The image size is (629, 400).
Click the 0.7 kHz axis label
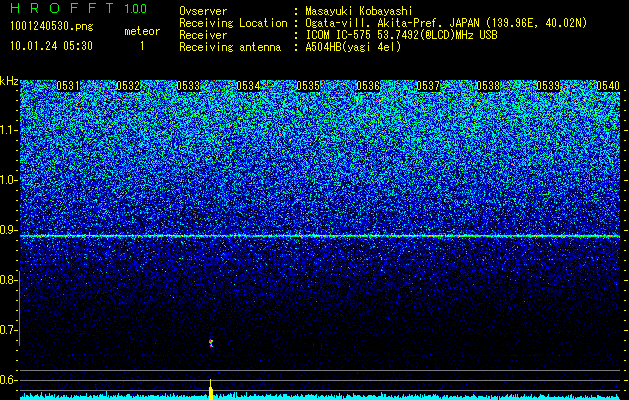(x=8, y=330)
